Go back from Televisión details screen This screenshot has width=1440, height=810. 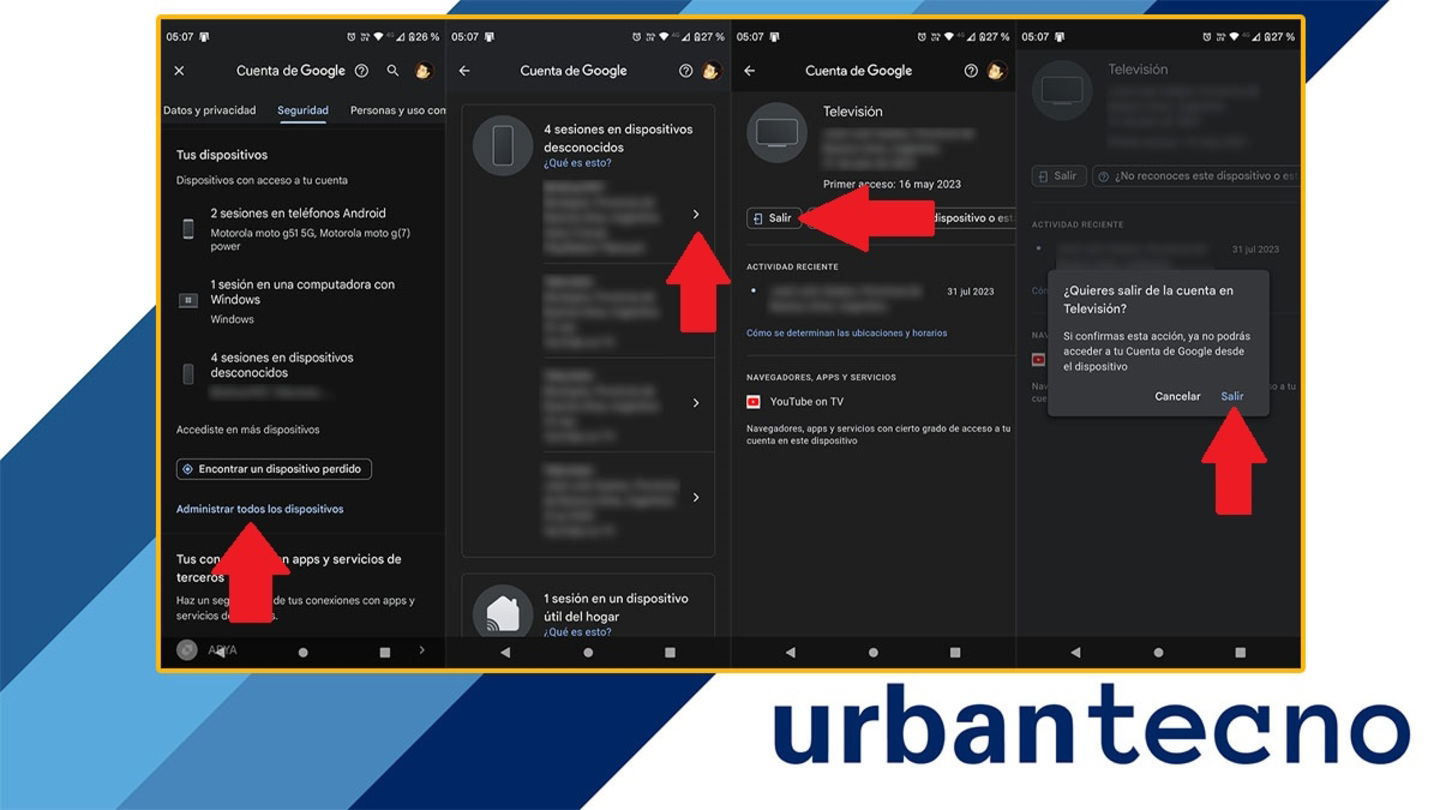pyautogui.click(x=749, y=71)
